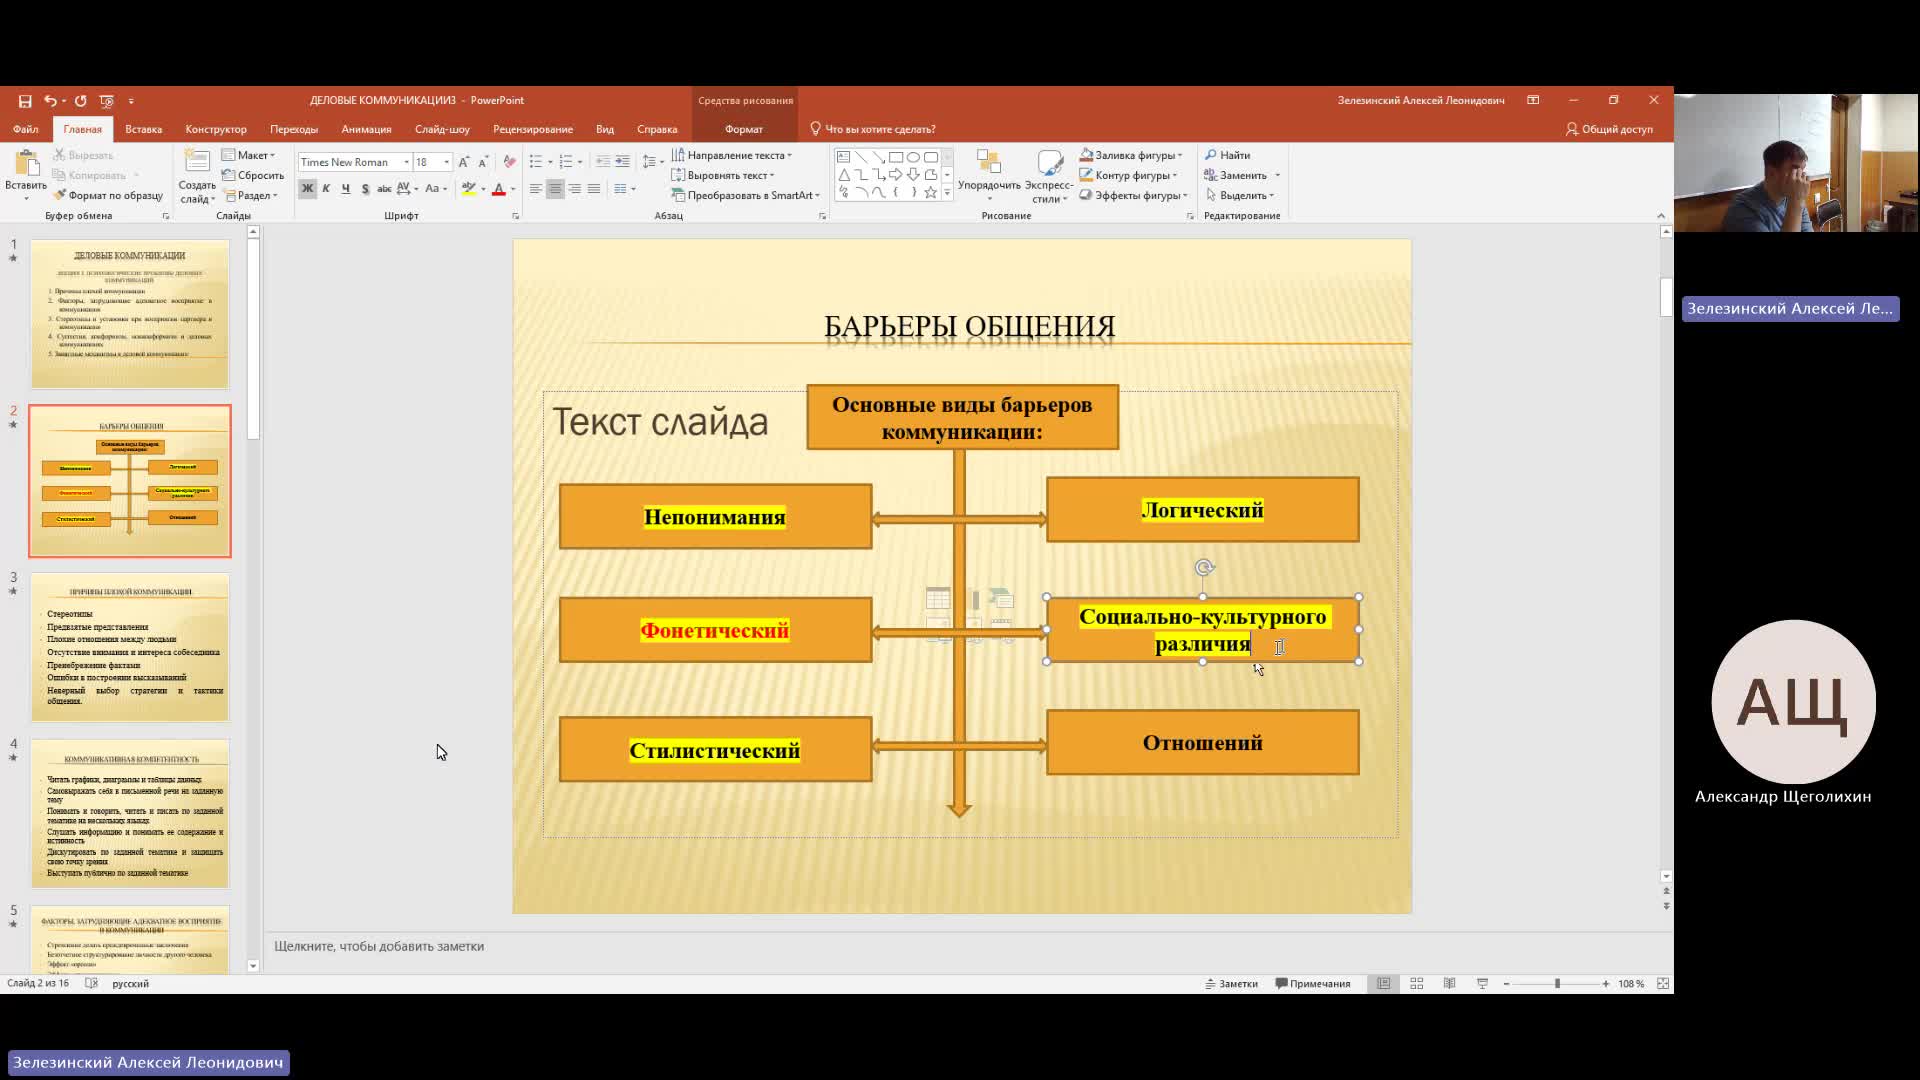Select the text box shape in gallery
The image size is (1920, 1080).
point(843,157)
